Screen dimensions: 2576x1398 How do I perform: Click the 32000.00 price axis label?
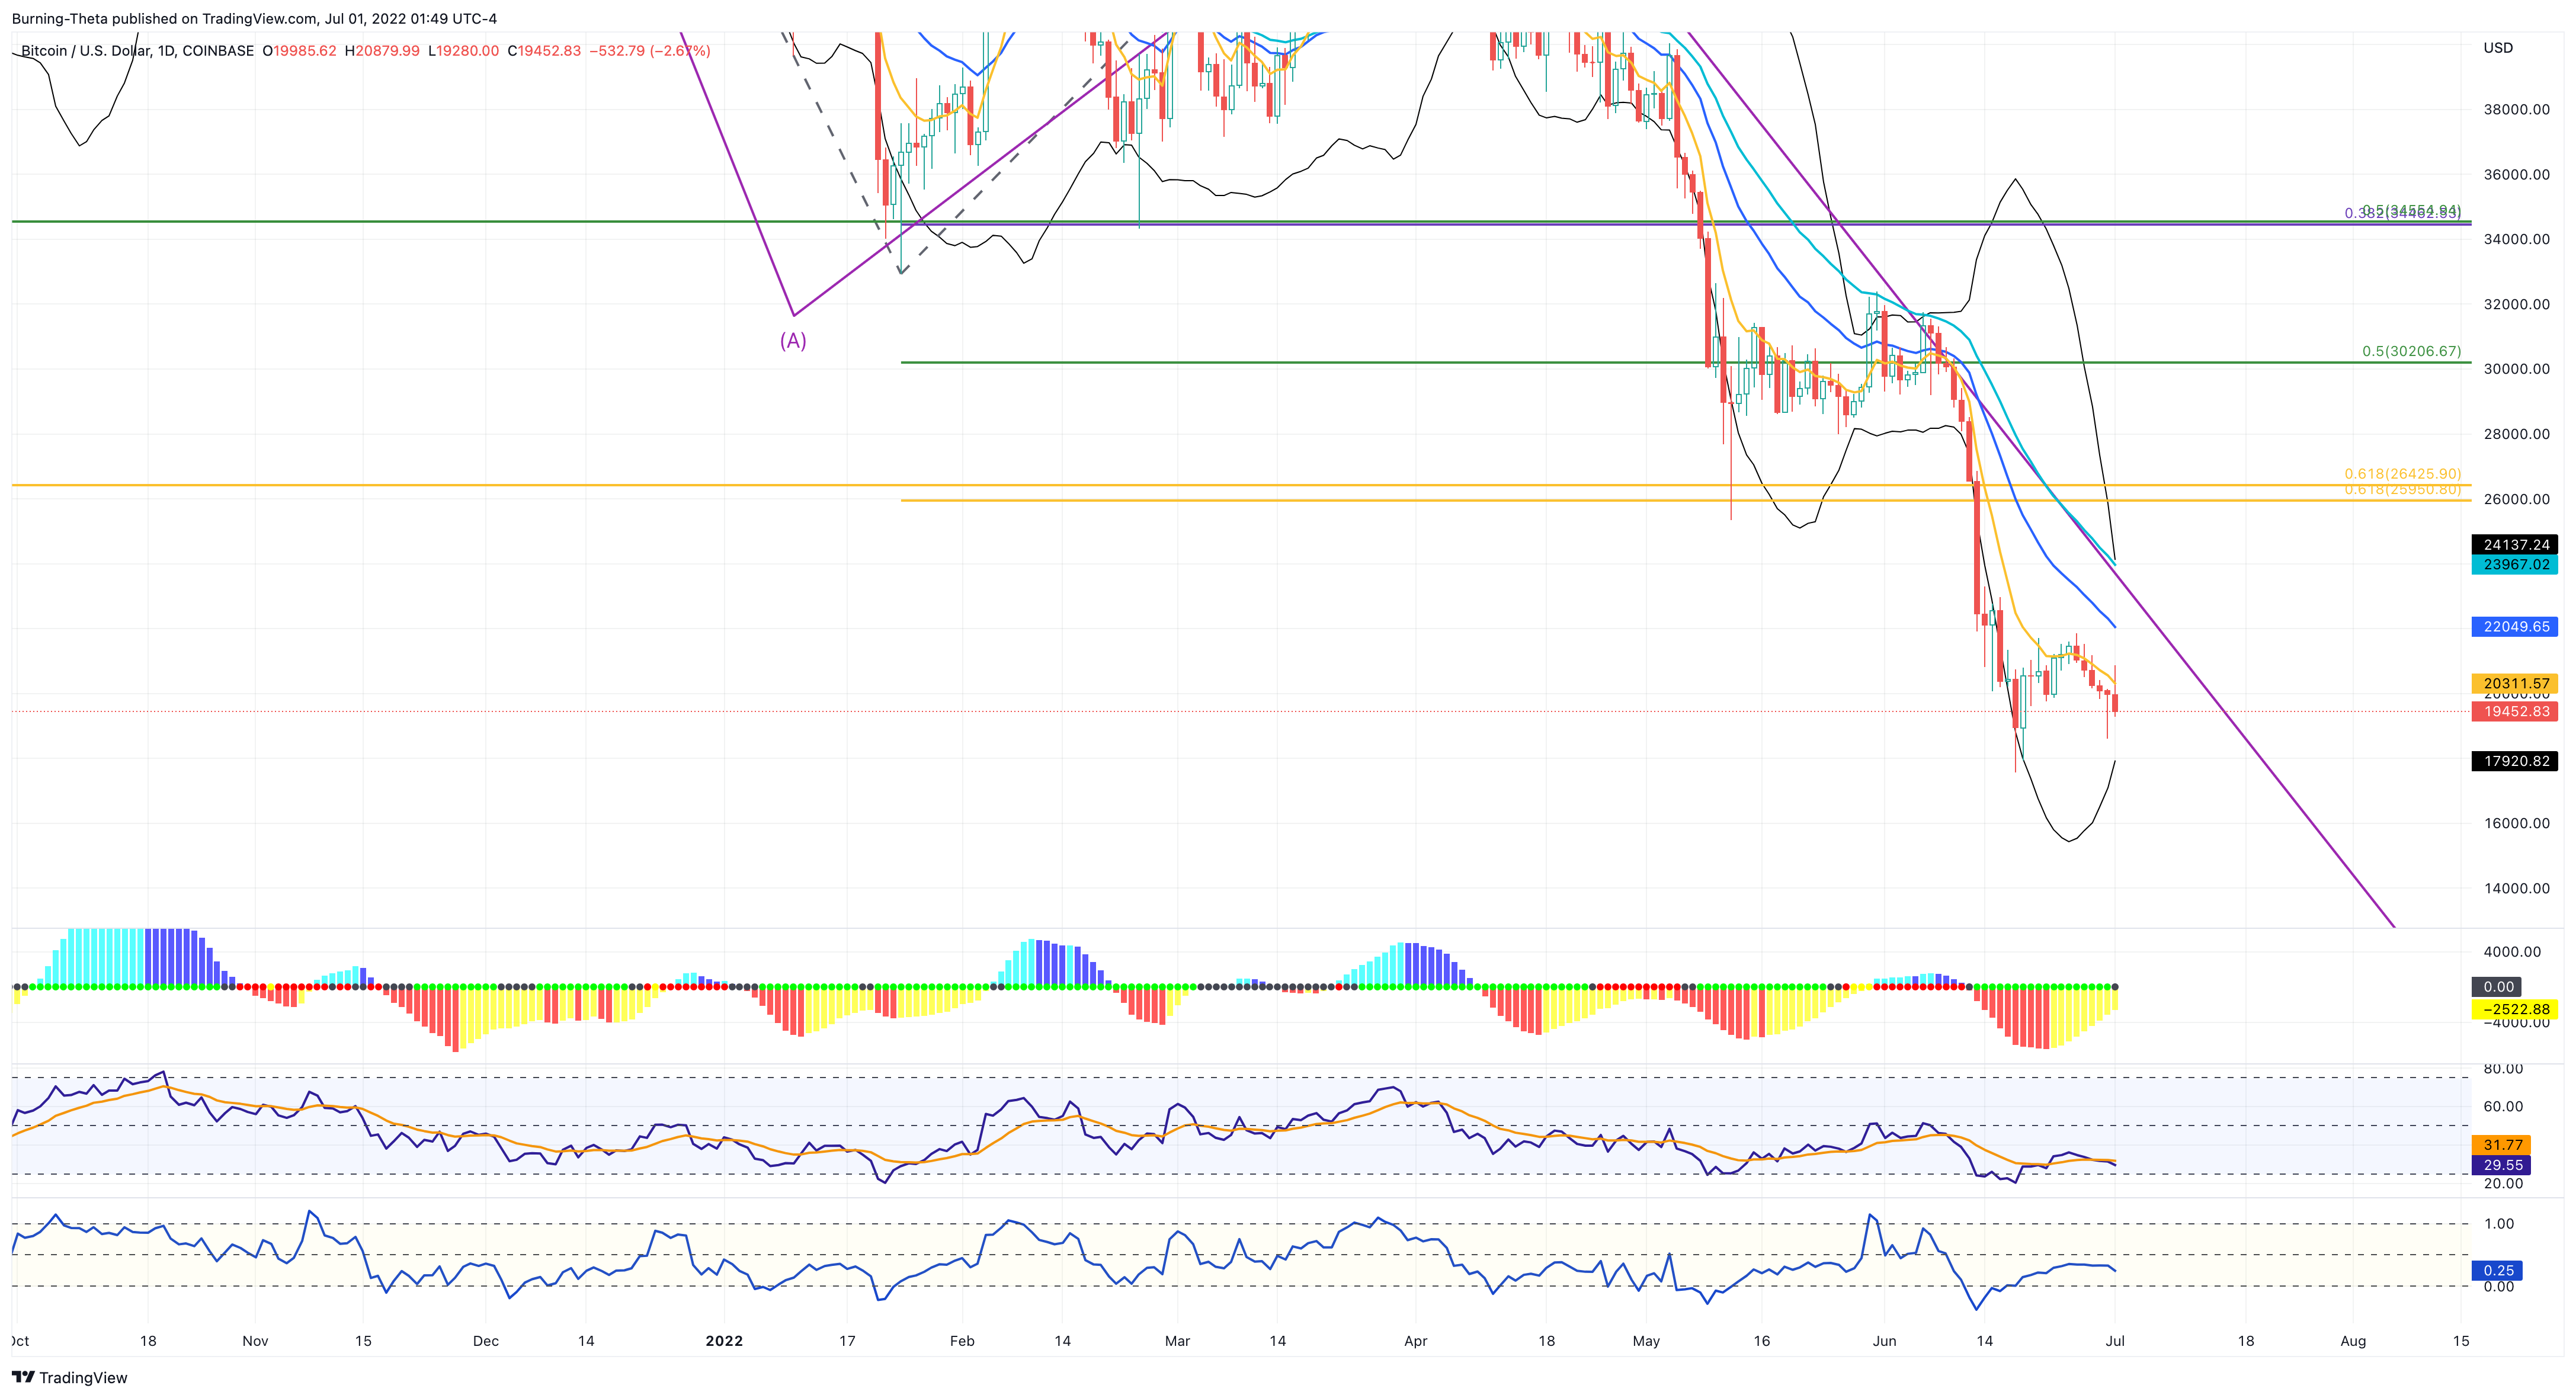pyautogui.click(x=2516, y=304)
